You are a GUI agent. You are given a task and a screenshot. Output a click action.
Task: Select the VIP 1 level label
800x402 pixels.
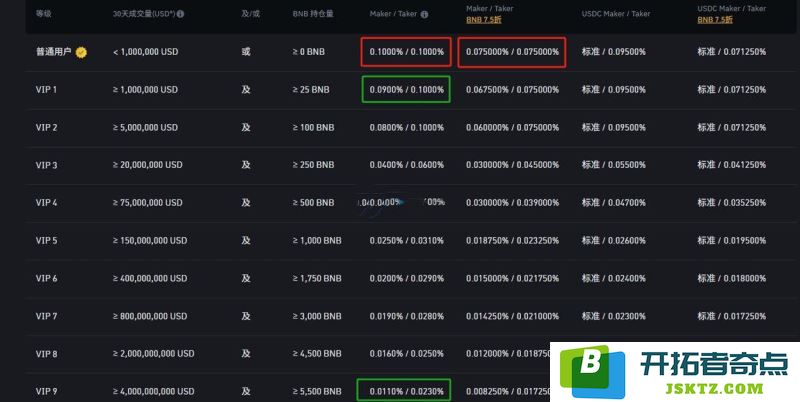tap(46, 89)
